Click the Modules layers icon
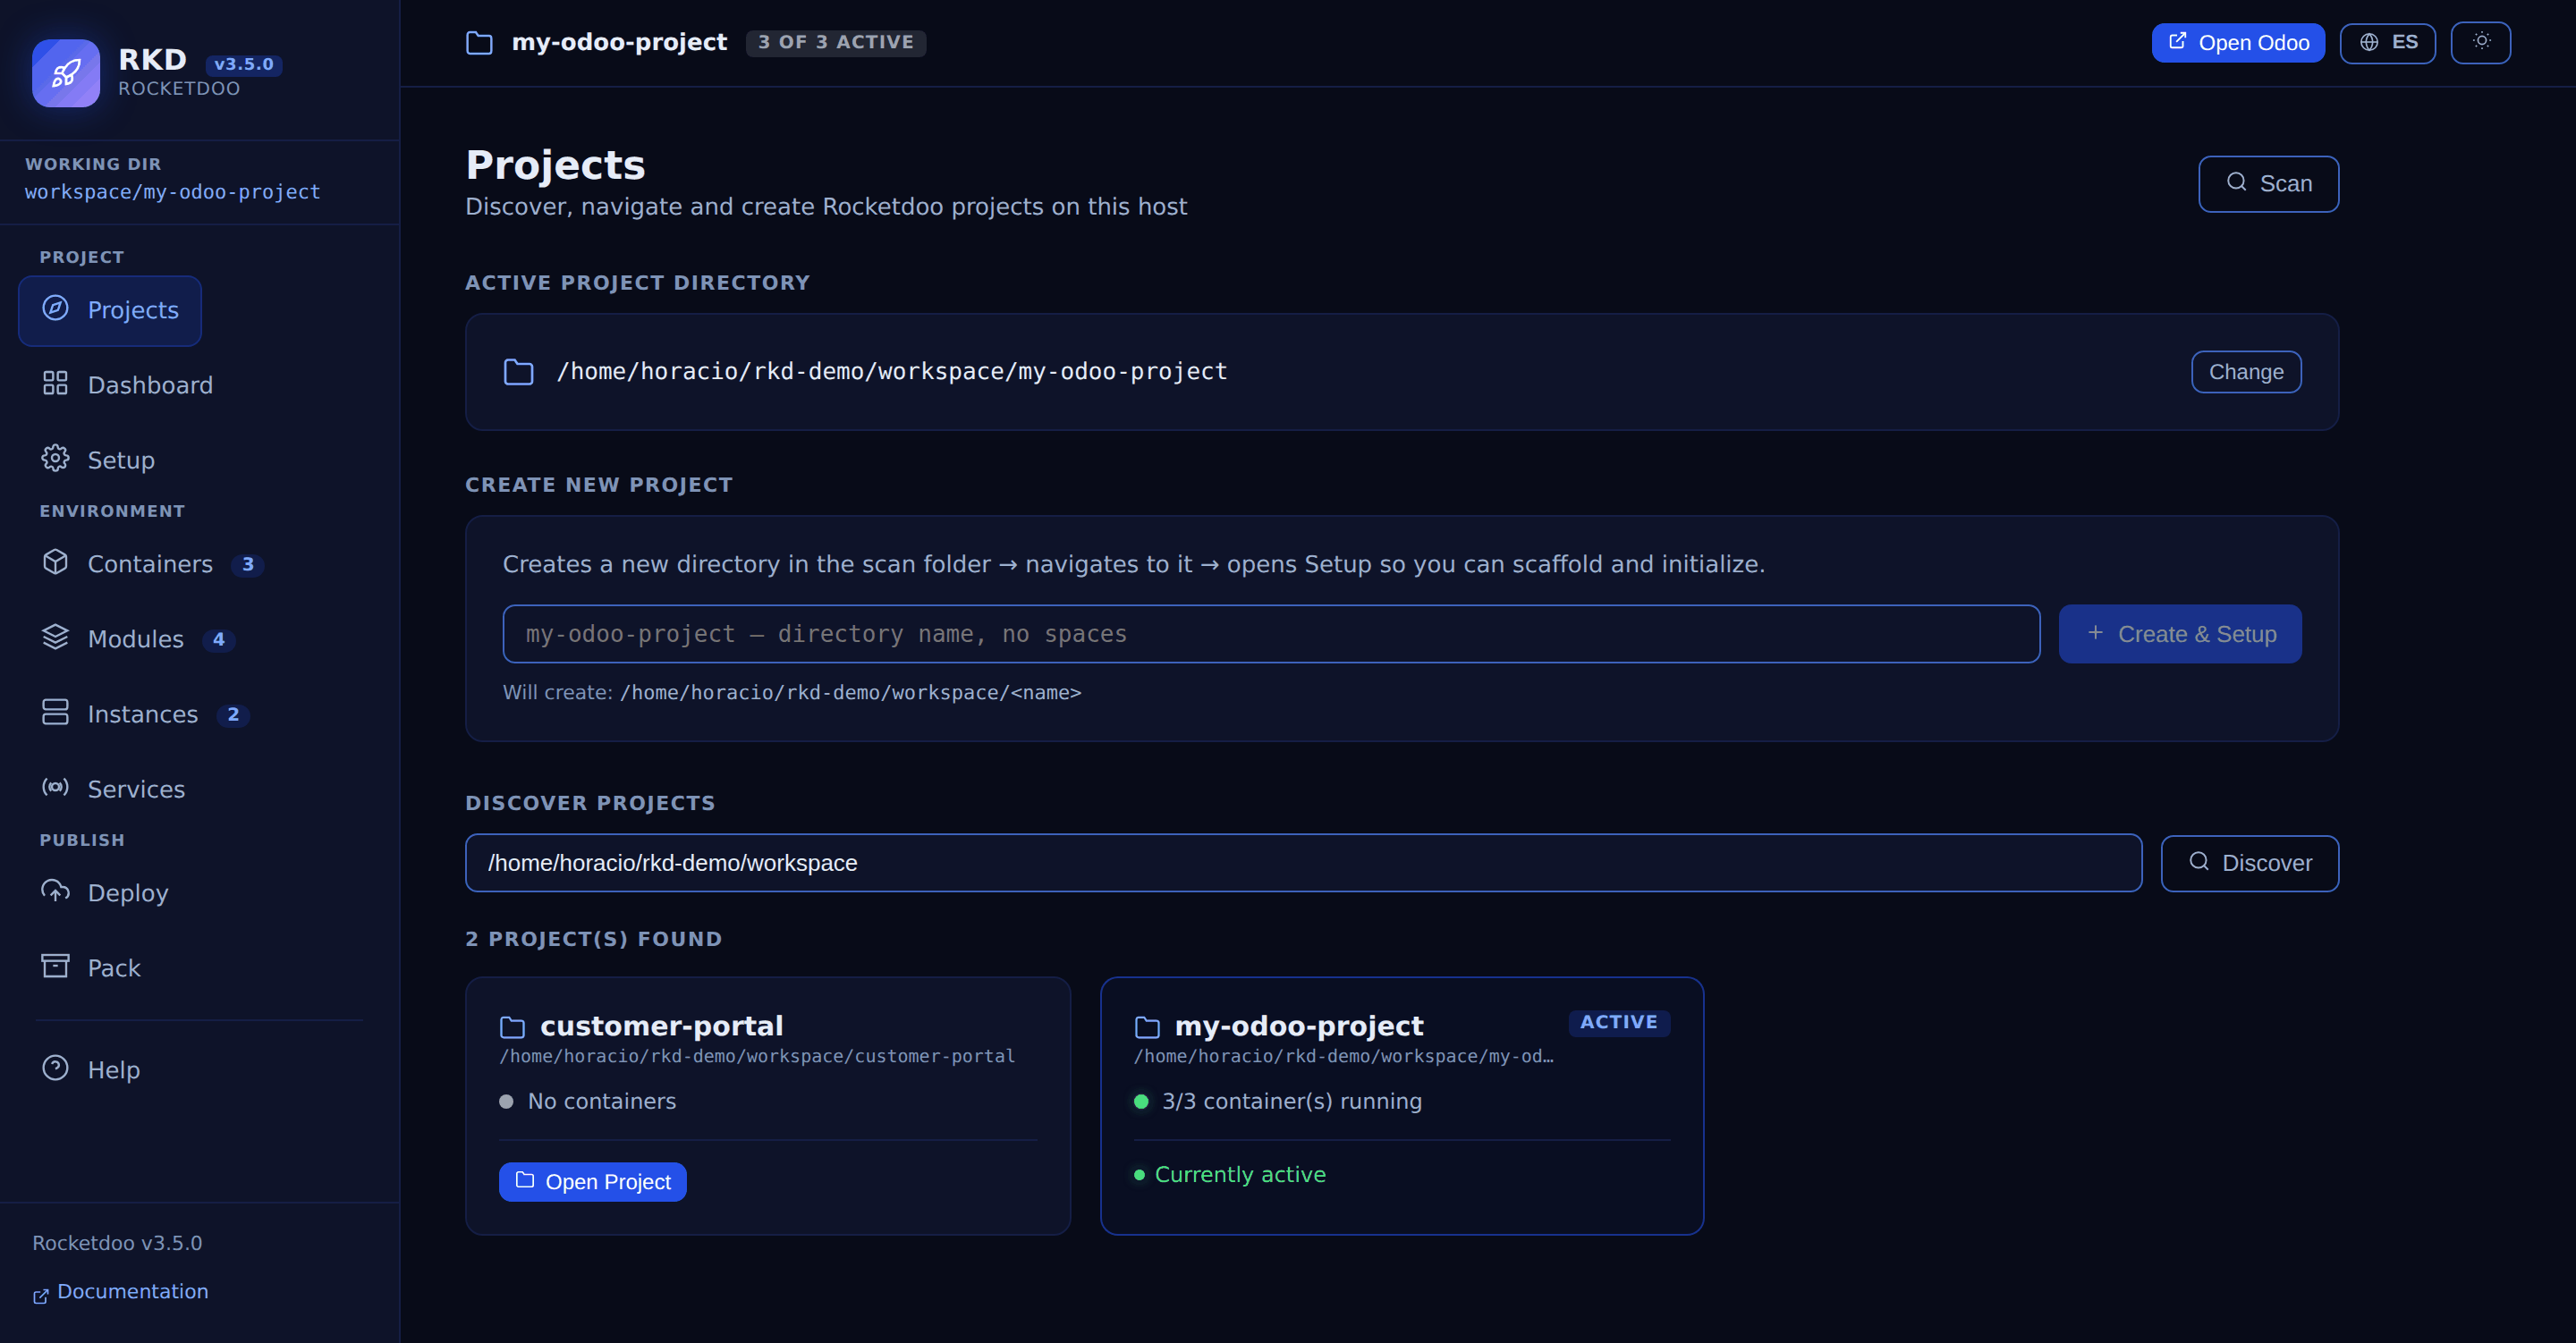 tap(56, 638)
